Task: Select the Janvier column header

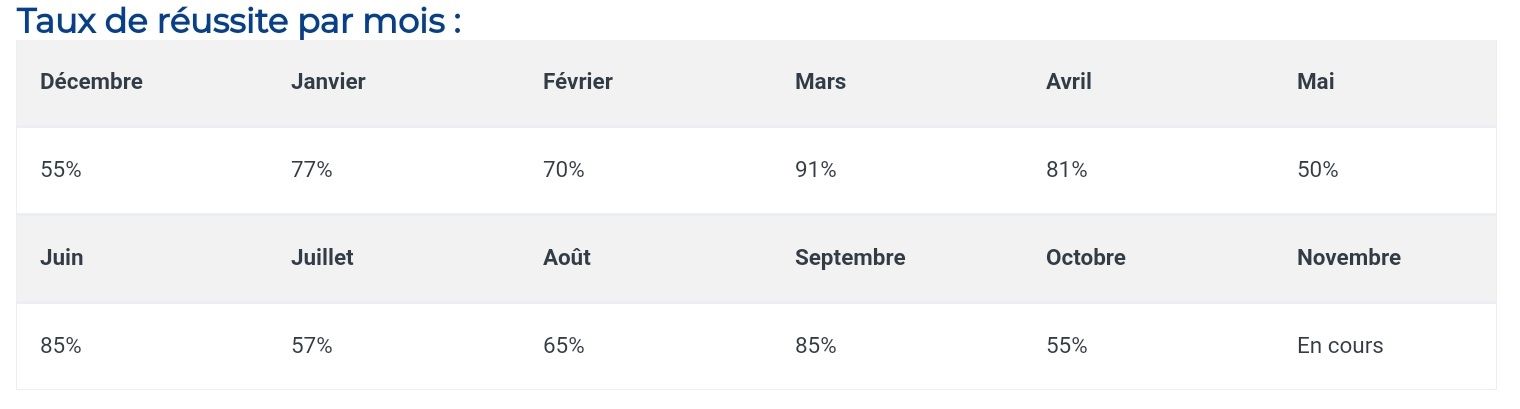Action: click(328, 82)
